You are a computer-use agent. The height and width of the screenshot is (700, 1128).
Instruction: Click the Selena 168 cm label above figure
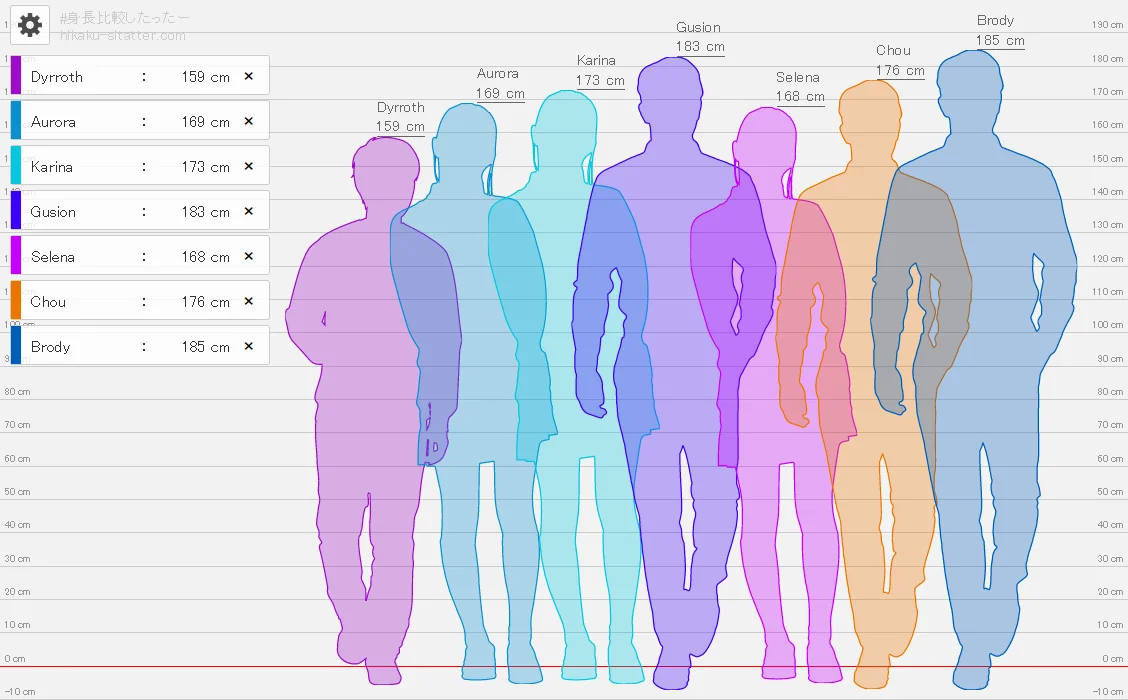pyautogui.click(x=799, y=88)
